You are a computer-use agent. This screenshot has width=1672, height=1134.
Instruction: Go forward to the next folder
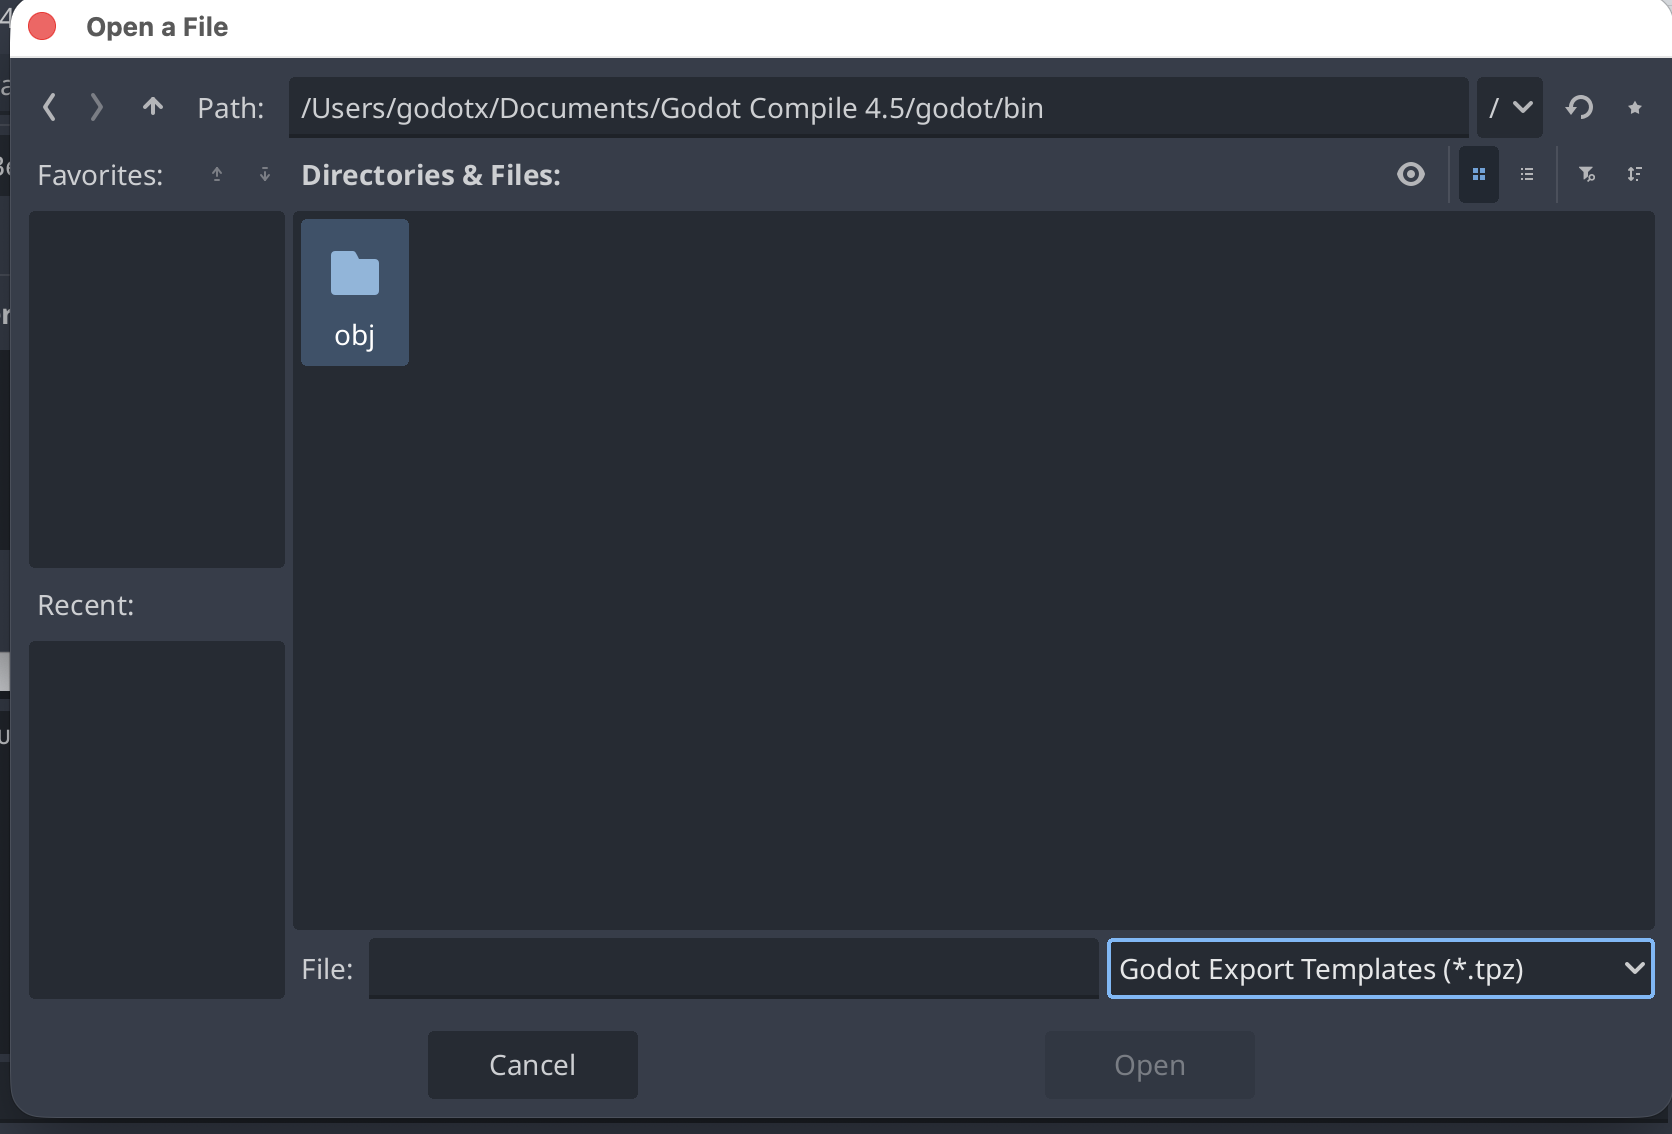[x=96, y=107]
